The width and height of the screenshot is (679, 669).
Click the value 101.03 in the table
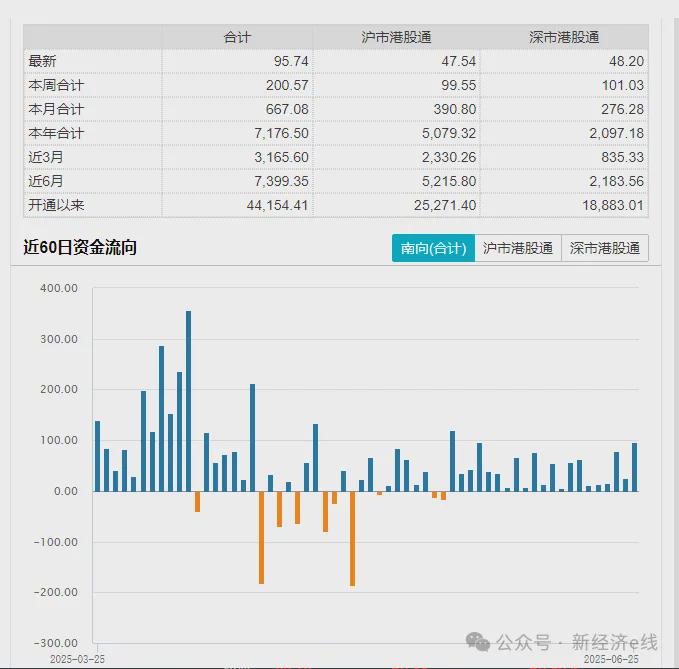tap(623, 85)
